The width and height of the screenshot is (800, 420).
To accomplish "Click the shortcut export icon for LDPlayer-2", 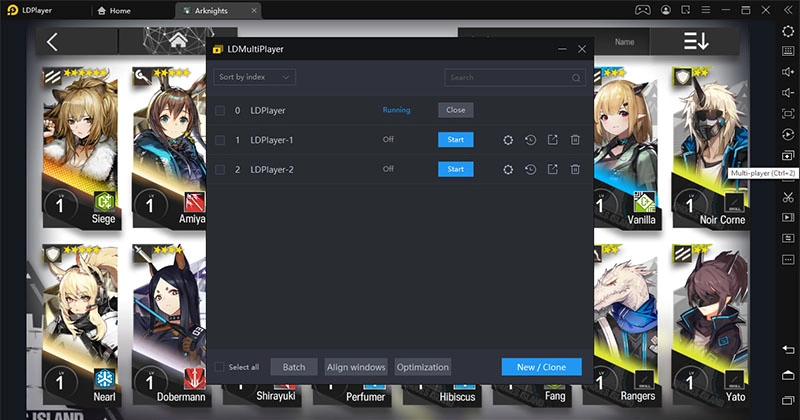I will tap(553, 169).
